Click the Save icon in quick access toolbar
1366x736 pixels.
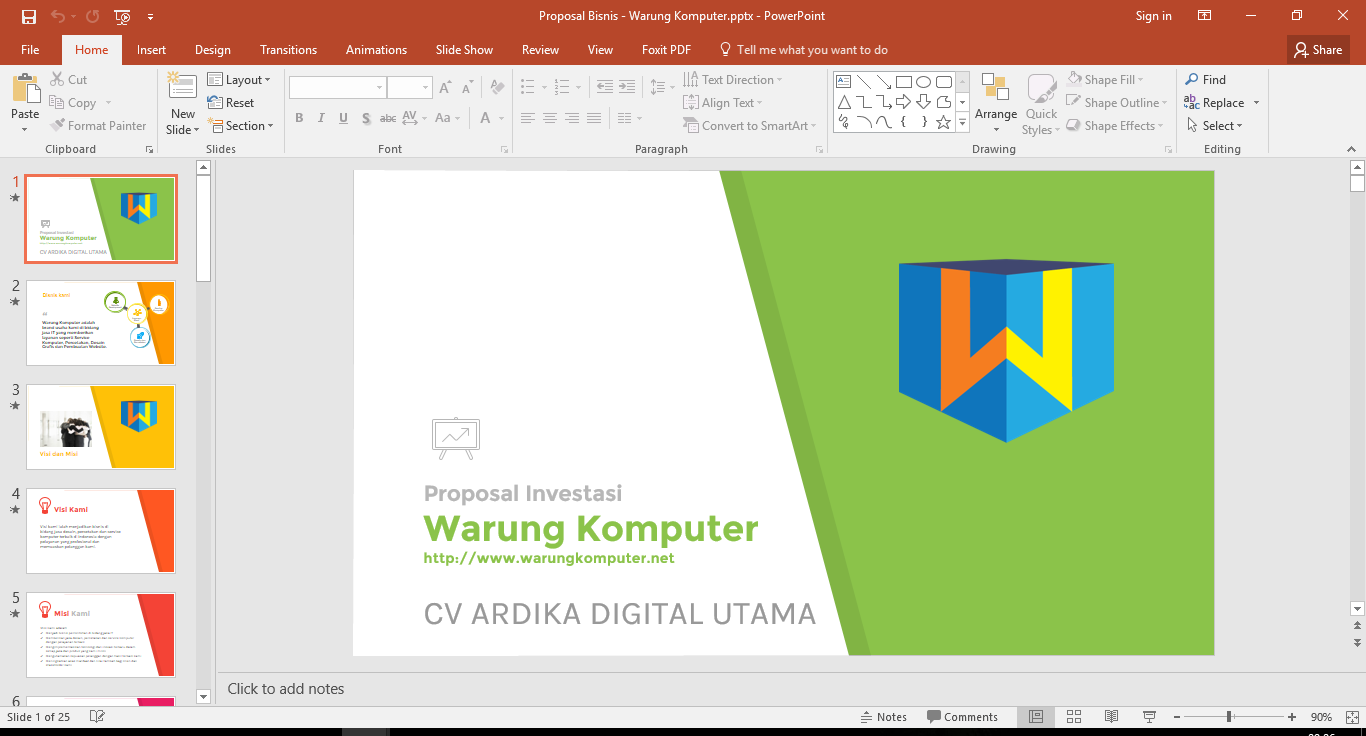point(28,16)
